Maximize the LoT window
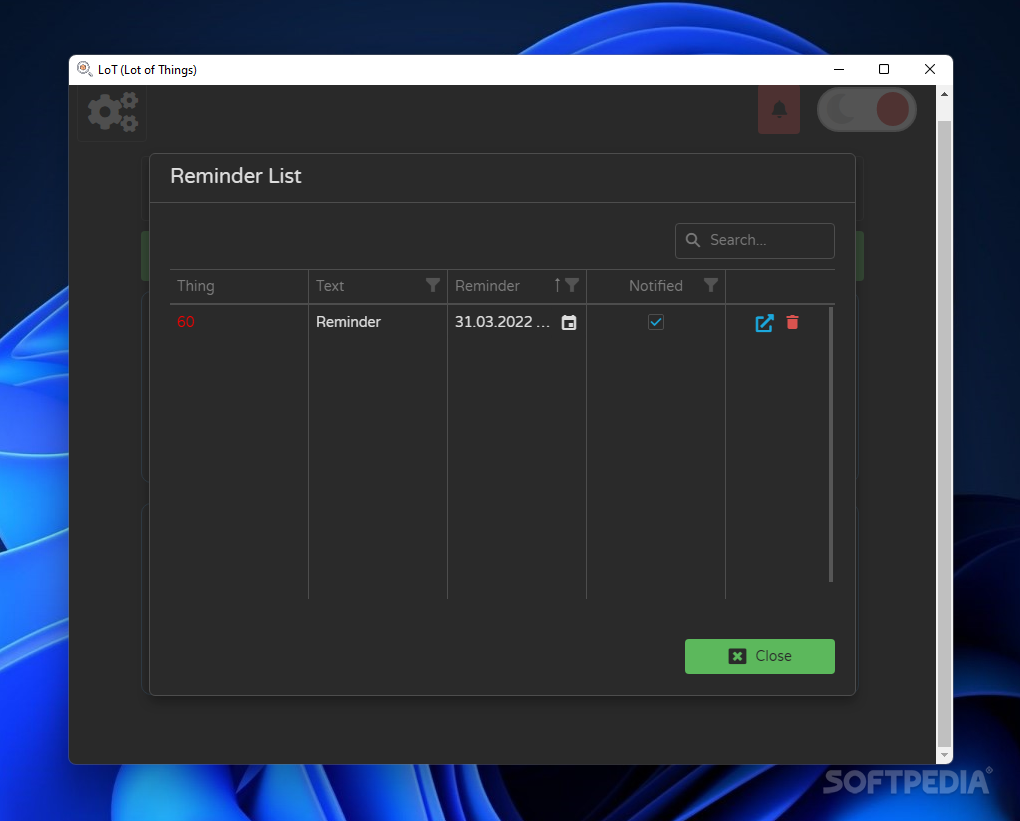This screenshot has width=1020, height=821. pos(883,69)
